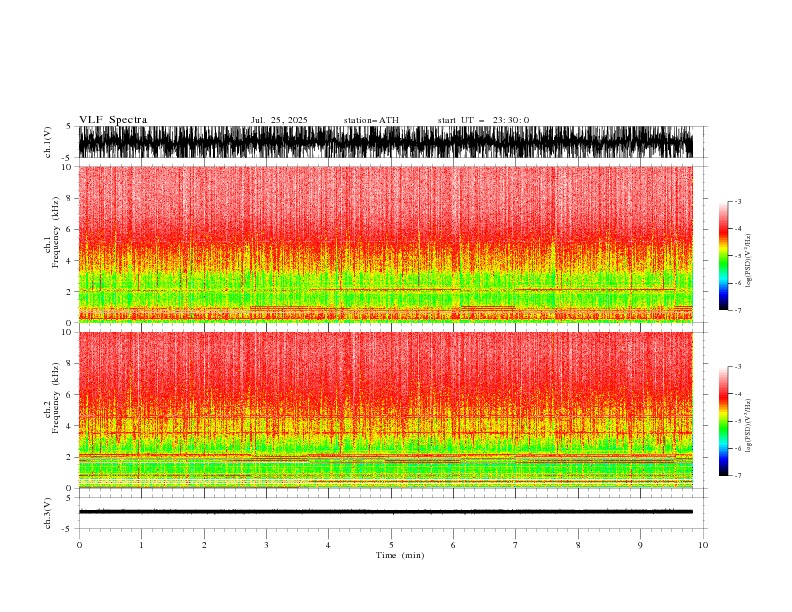The width and height of the screenshot is (792, 612).
Task: Click the time axis tick label "4"
Action: click(x=328, y=545)
